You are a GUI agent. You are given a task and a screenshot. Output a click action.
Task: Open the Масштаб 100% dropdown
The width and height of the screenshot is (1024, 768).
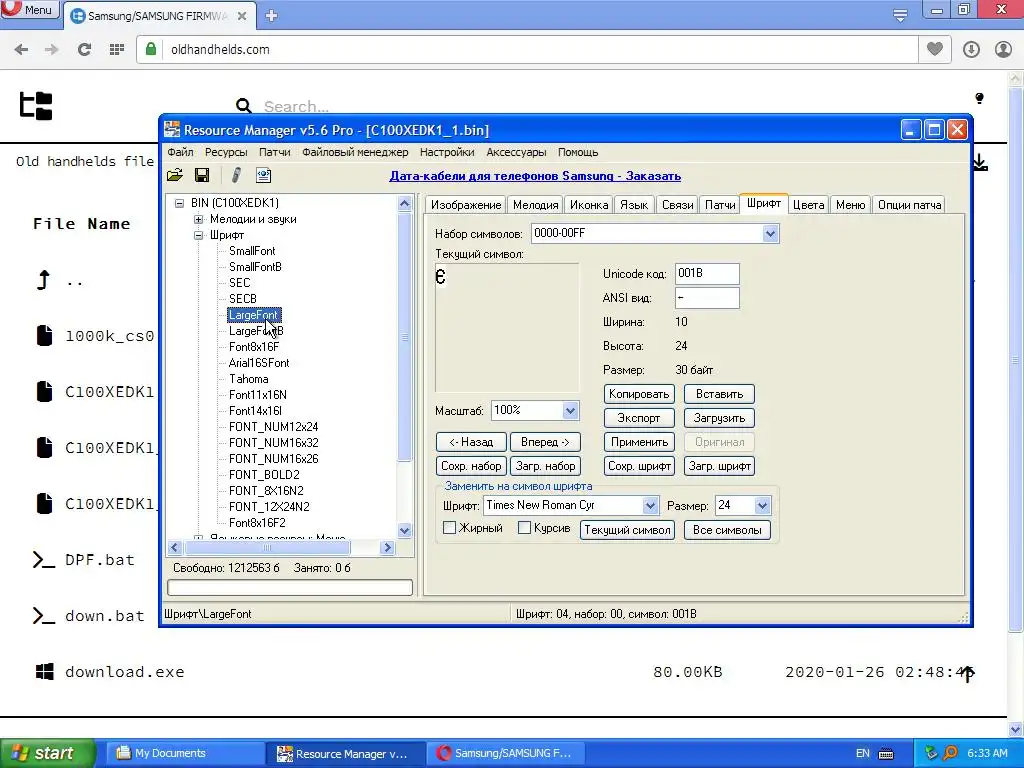tap(569, 411)
